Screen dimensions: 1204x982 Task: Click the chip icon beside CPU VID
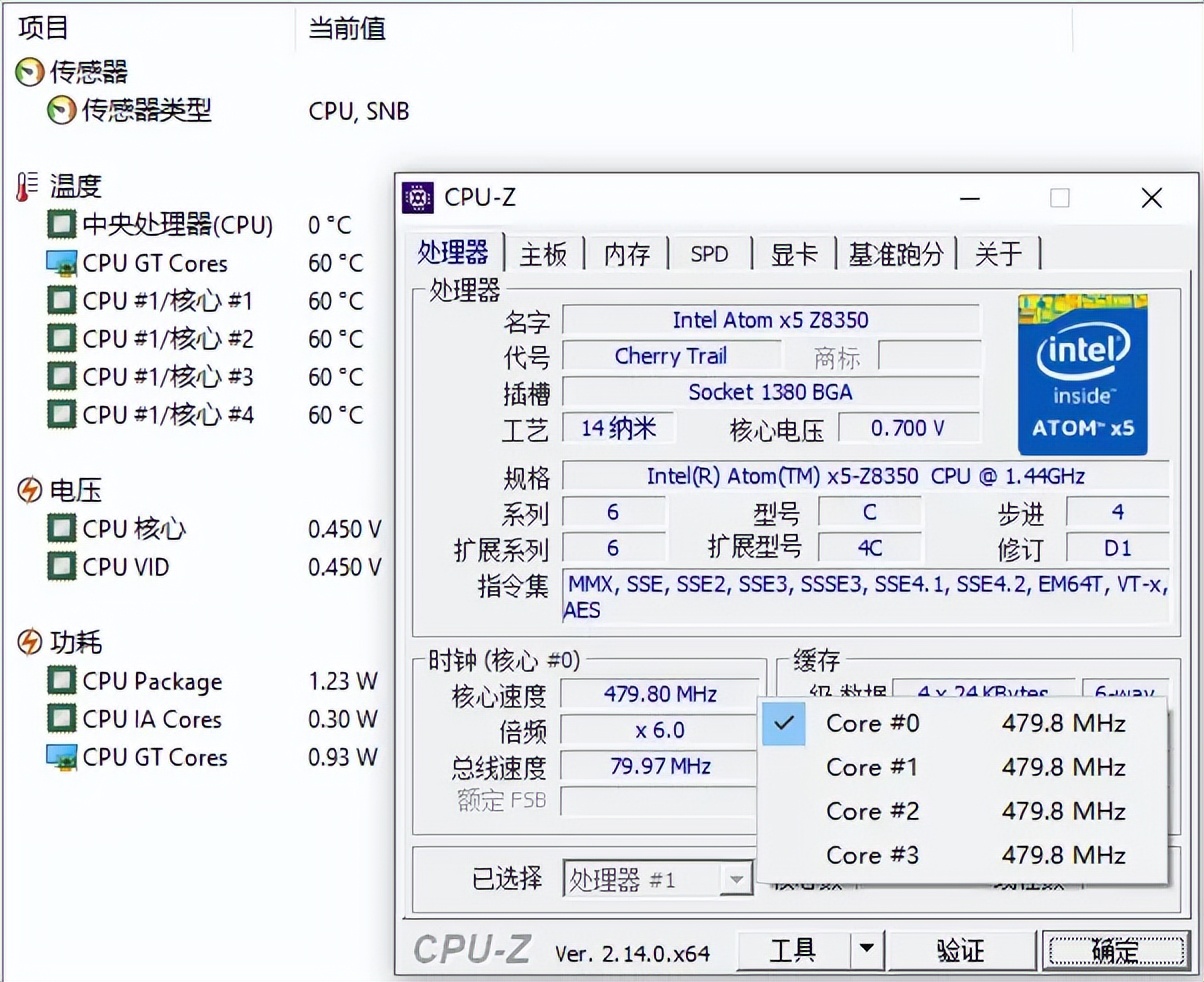[x=62, y=567]
